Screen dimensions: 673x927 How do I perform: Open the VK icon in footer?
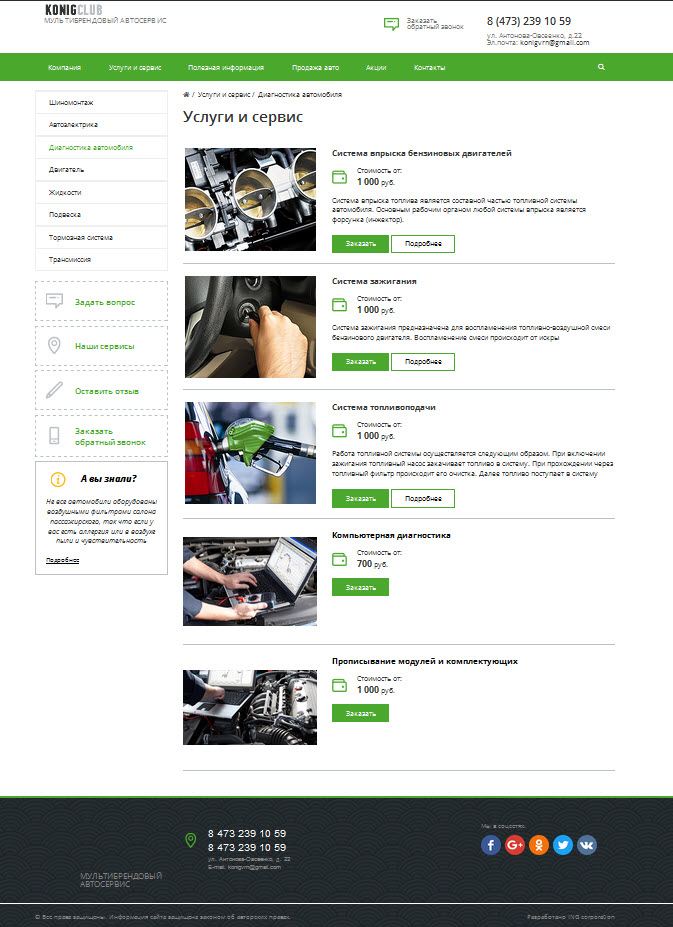pos(587,845)
